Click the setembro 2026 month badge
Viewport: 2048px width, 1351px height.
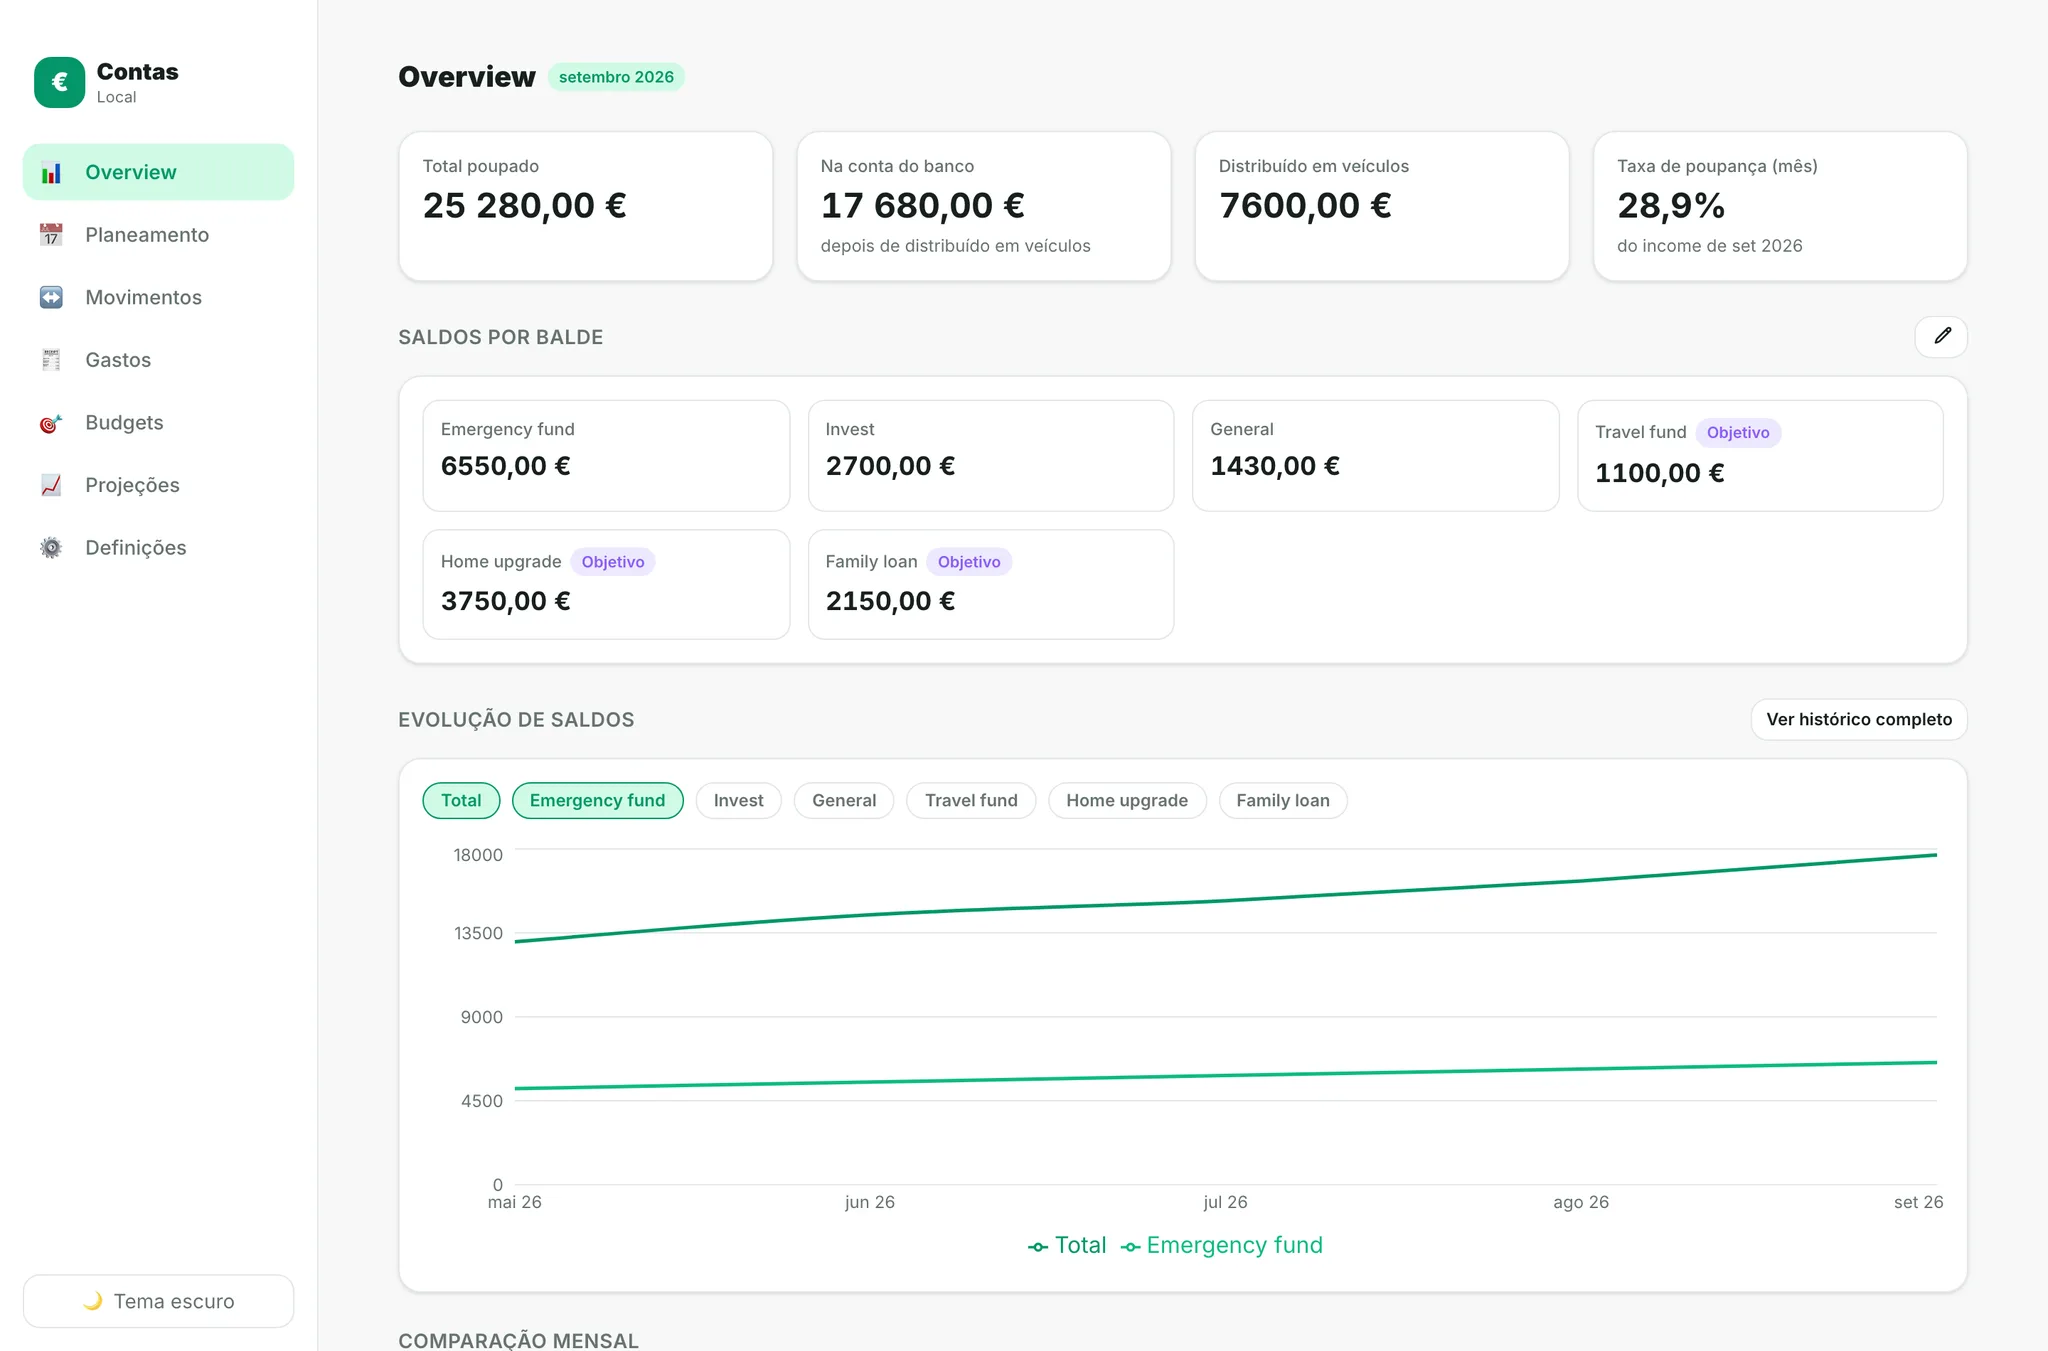[616, 77]
